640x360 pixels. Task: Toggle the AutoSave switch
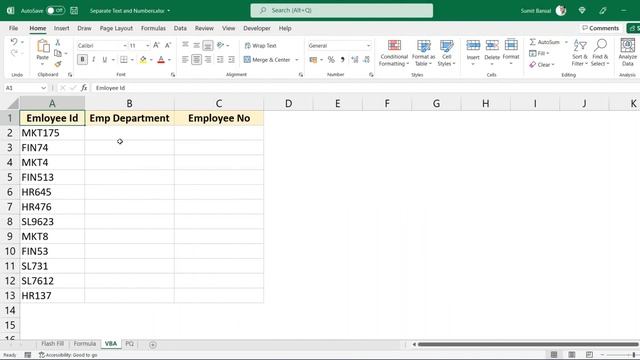[55, 11]
